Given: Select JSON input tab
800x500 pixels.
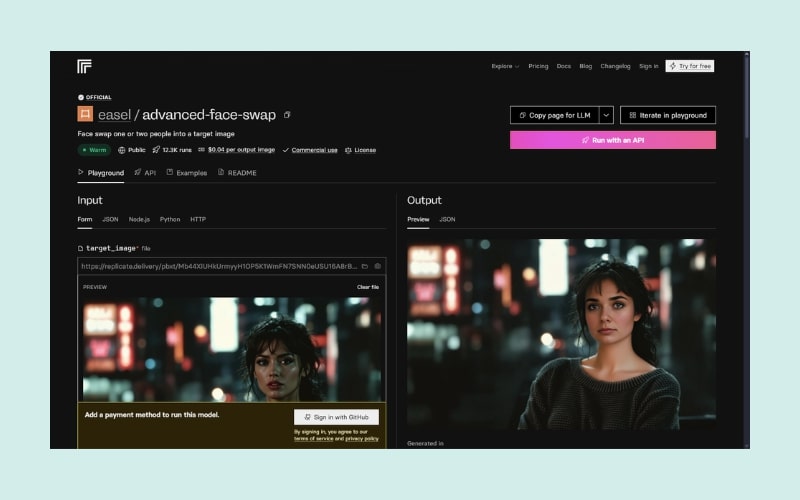Looking at the screenshot, I should [x=110, y=219].
